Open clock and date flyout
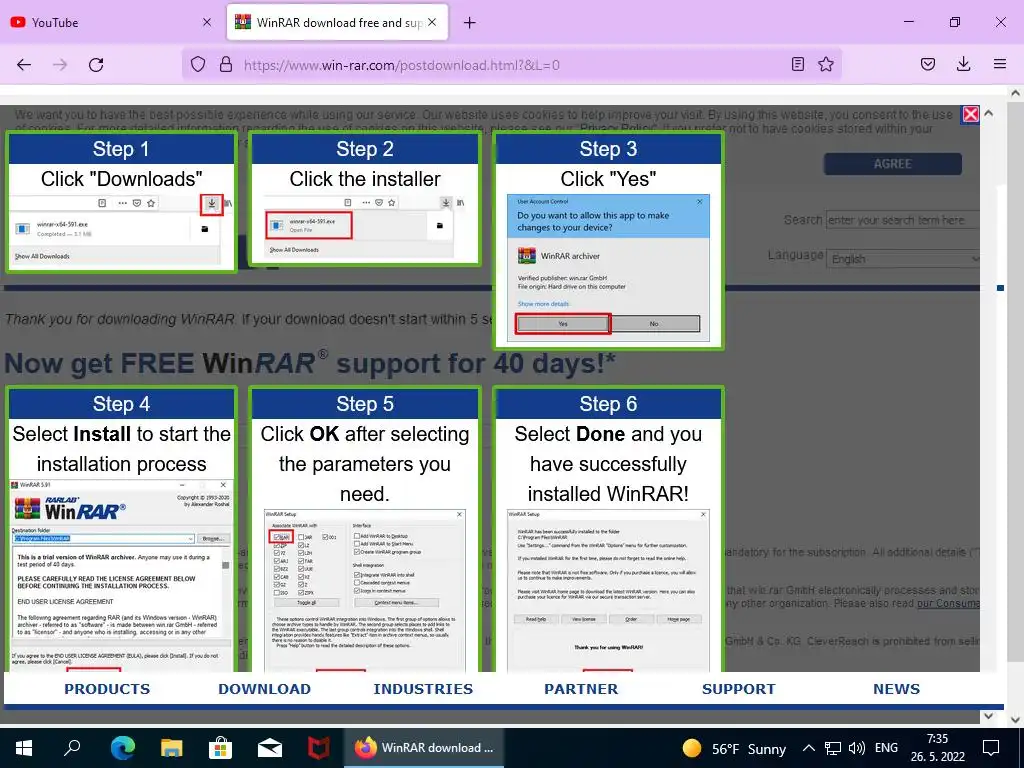 coord(938,748)
